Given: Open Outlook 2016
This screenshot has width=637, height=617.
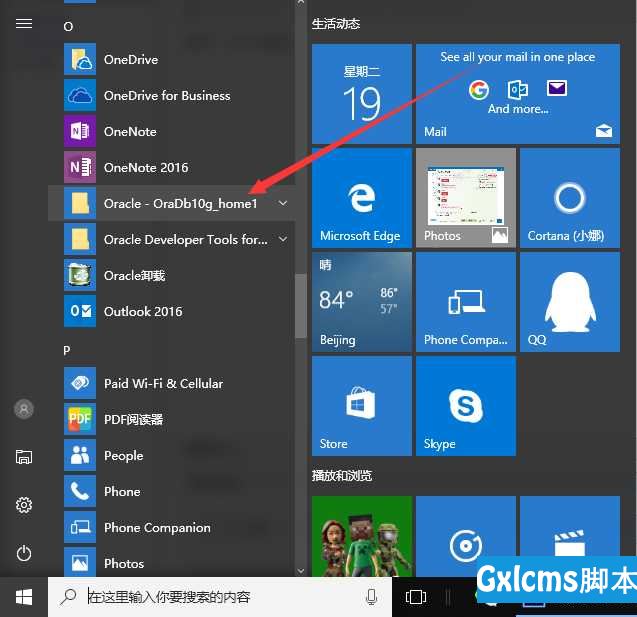Looking at the screenshot, I should coord(171,311).
